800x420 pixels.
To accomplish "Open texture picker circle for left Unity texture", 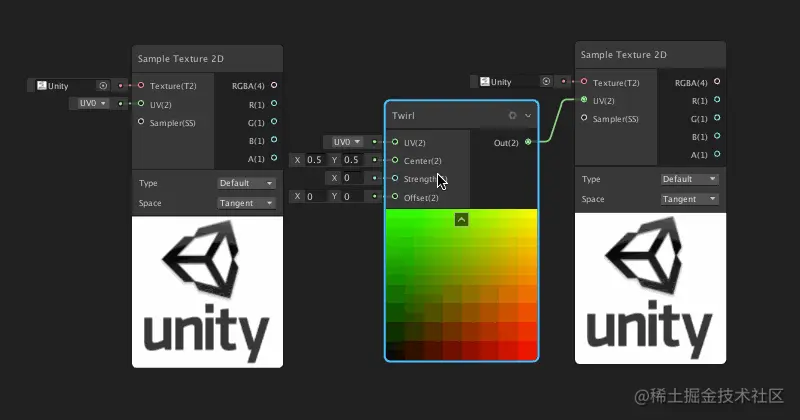I will (x=103, y=86).
